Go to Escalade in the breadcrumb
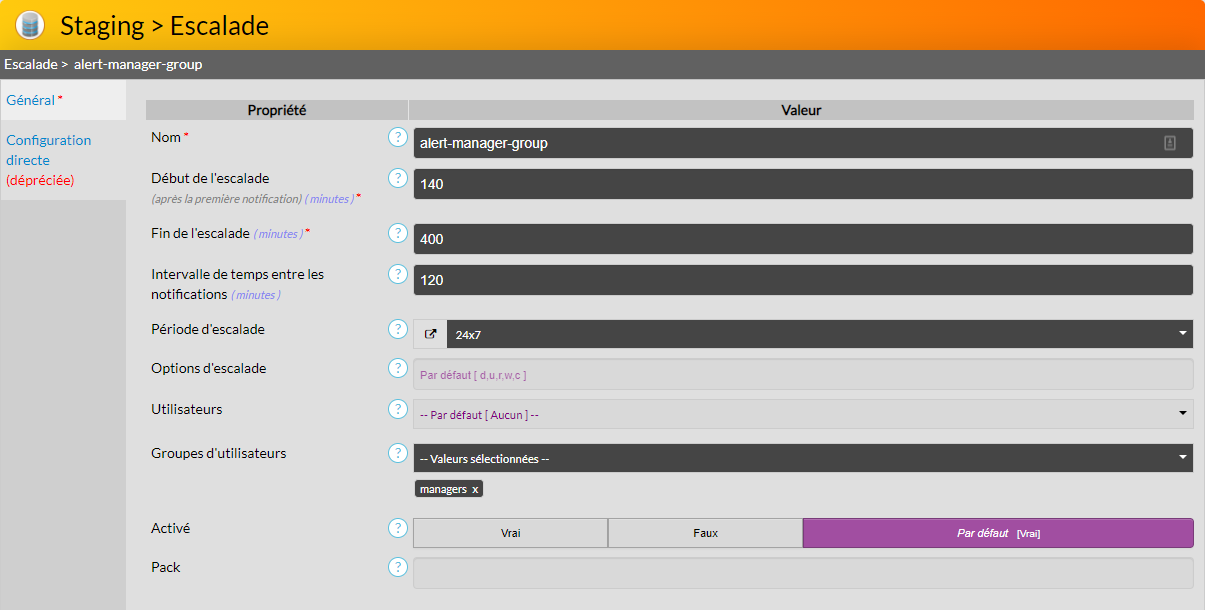The width and height of the screenshot is (1205, 610). [30, 64]
